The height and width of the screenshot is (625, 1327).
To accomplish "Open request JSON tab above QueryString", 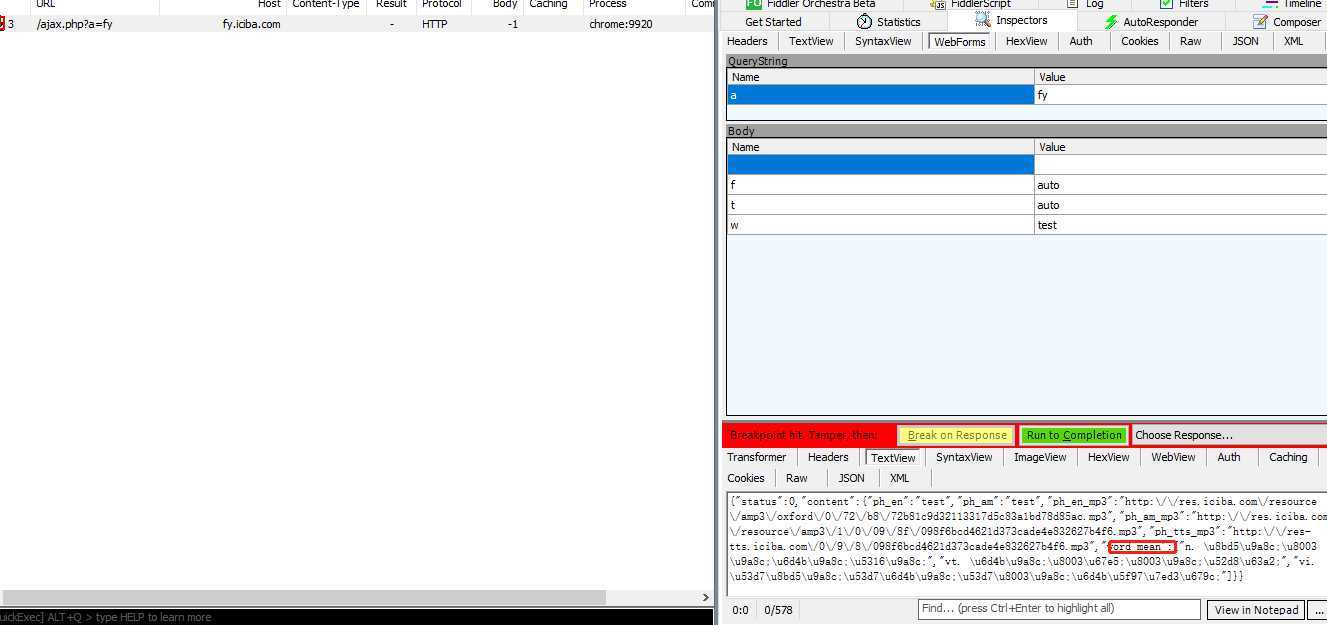I will click(1245, 41).
